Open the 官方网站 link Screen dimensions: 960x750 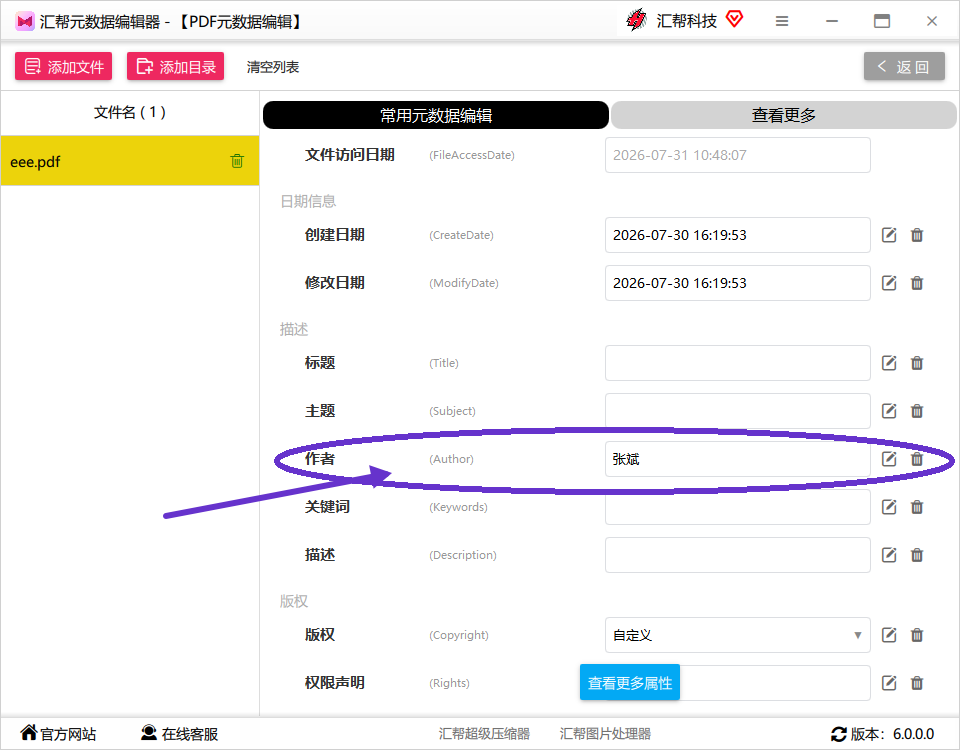[59, 733]
